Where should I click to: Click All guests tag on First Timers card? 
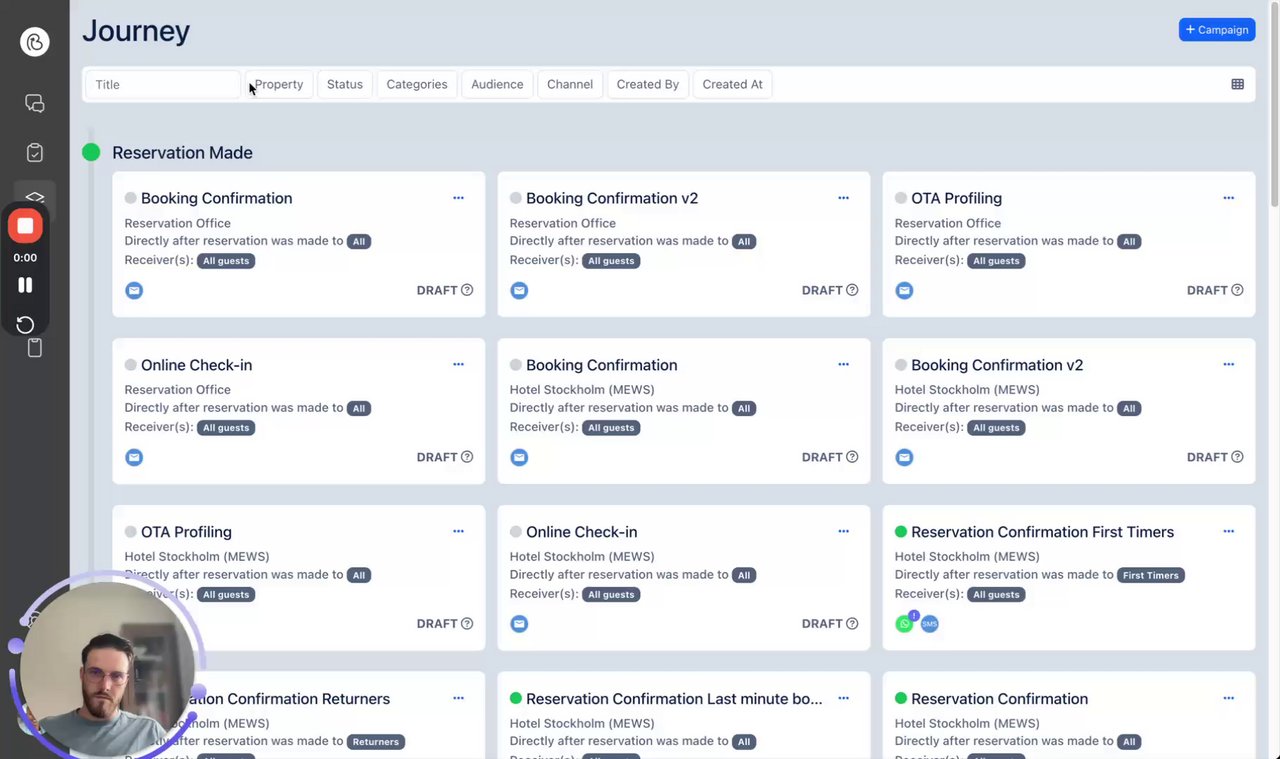997,594
